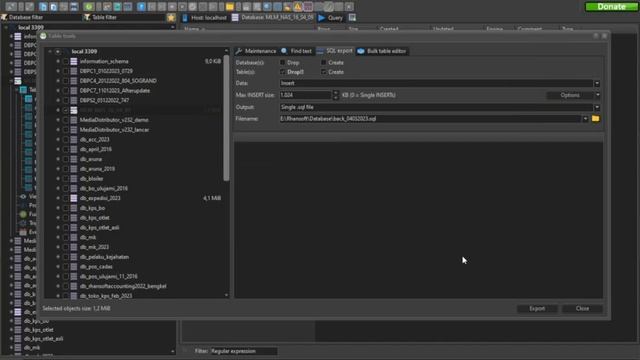Click the Max INSERT size value field

click(306, 95)
